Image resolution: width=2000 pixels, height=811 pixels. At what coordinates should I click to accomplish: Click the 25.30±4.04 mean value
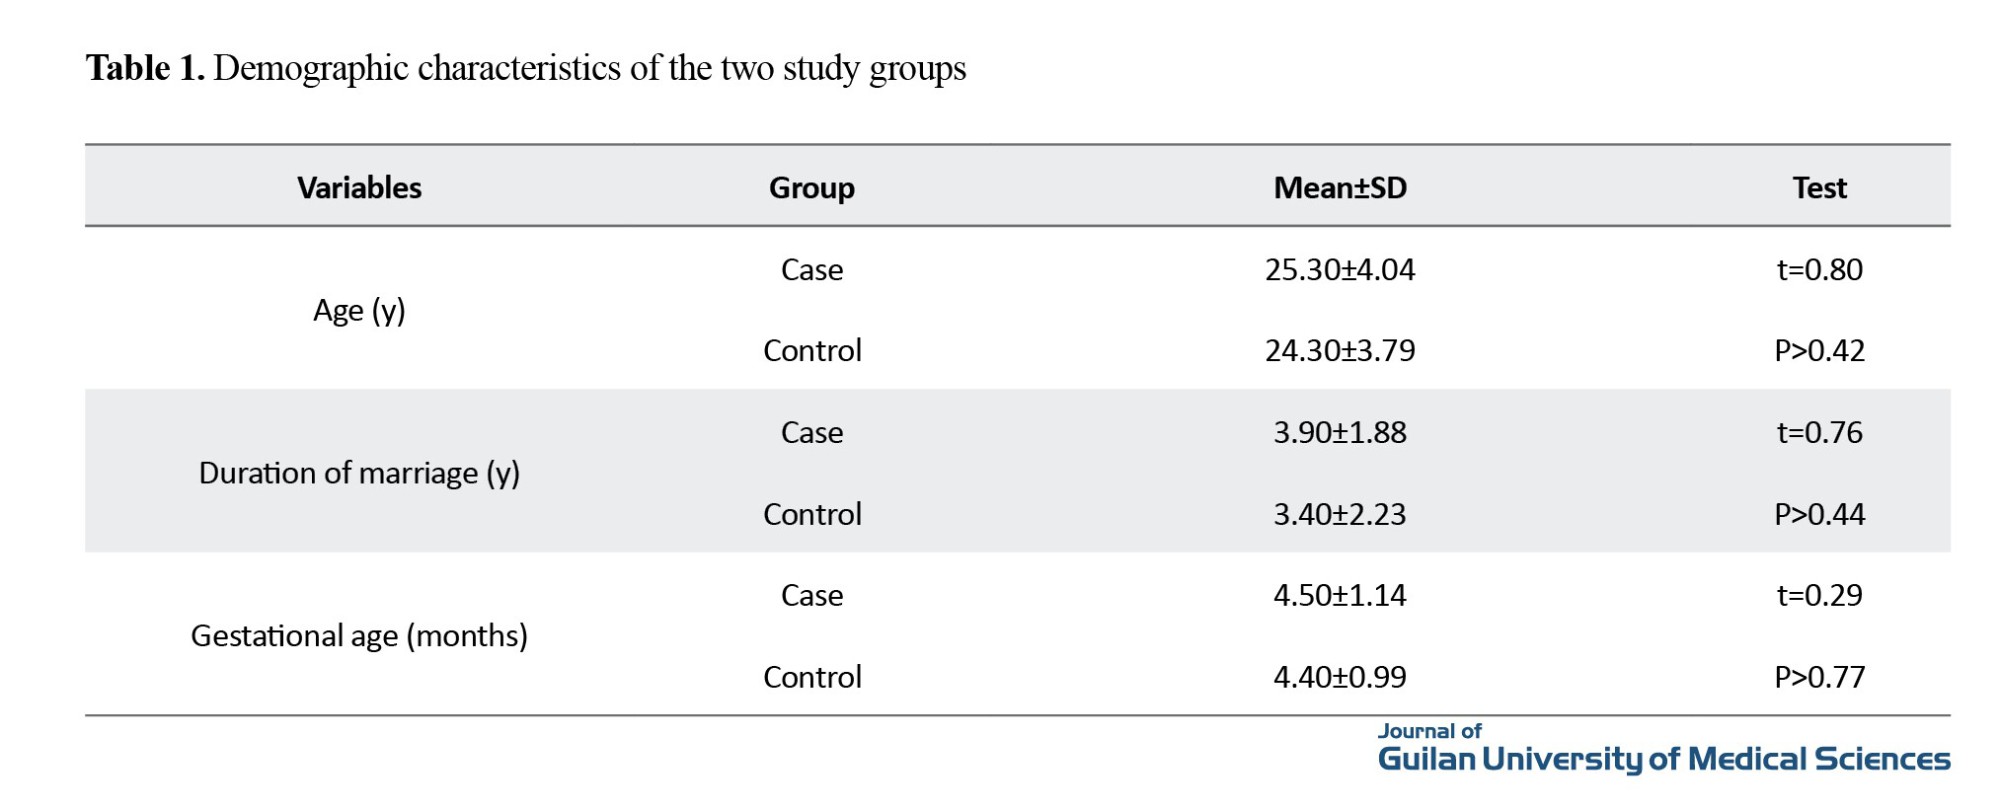tap(1339, 270)
